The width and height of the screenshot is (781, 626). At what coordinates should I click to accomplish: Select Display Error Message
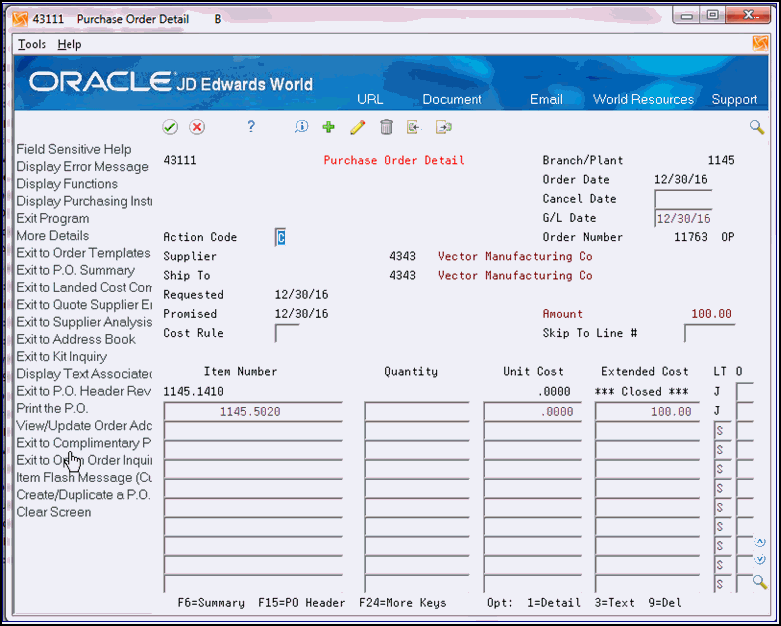tap(82, 167)
